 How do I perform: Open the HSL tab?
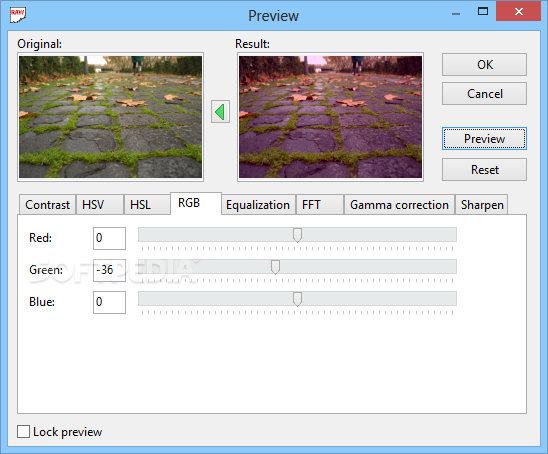pos(147,205)
